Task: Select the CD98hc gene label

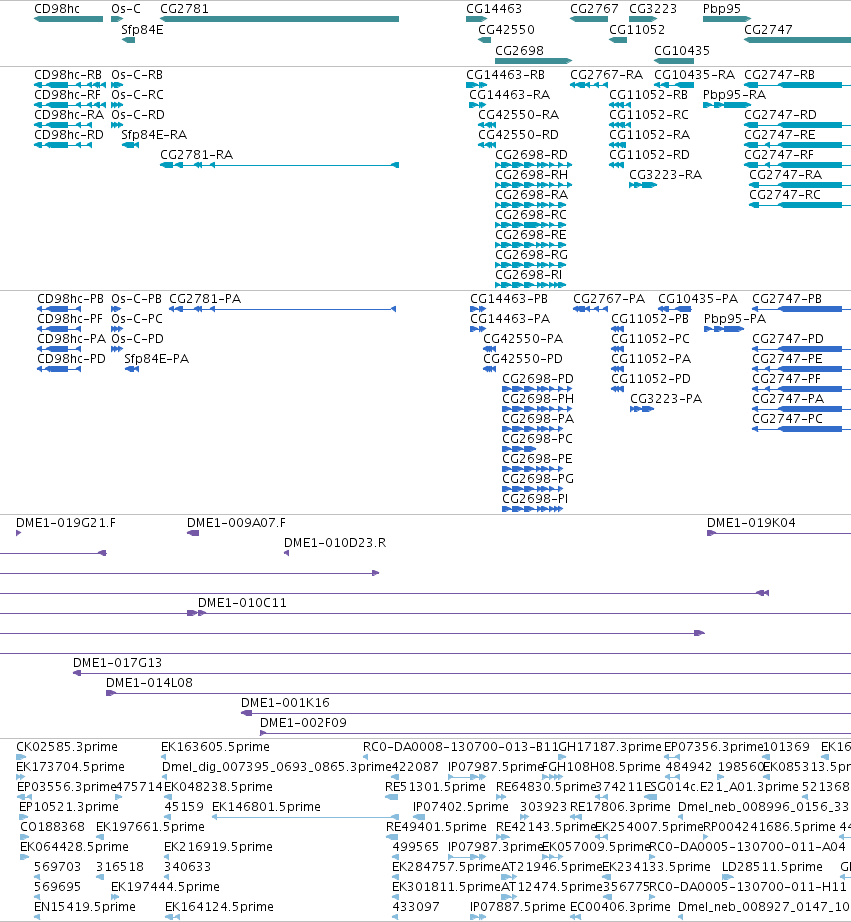Action: [x=57, y=9]
